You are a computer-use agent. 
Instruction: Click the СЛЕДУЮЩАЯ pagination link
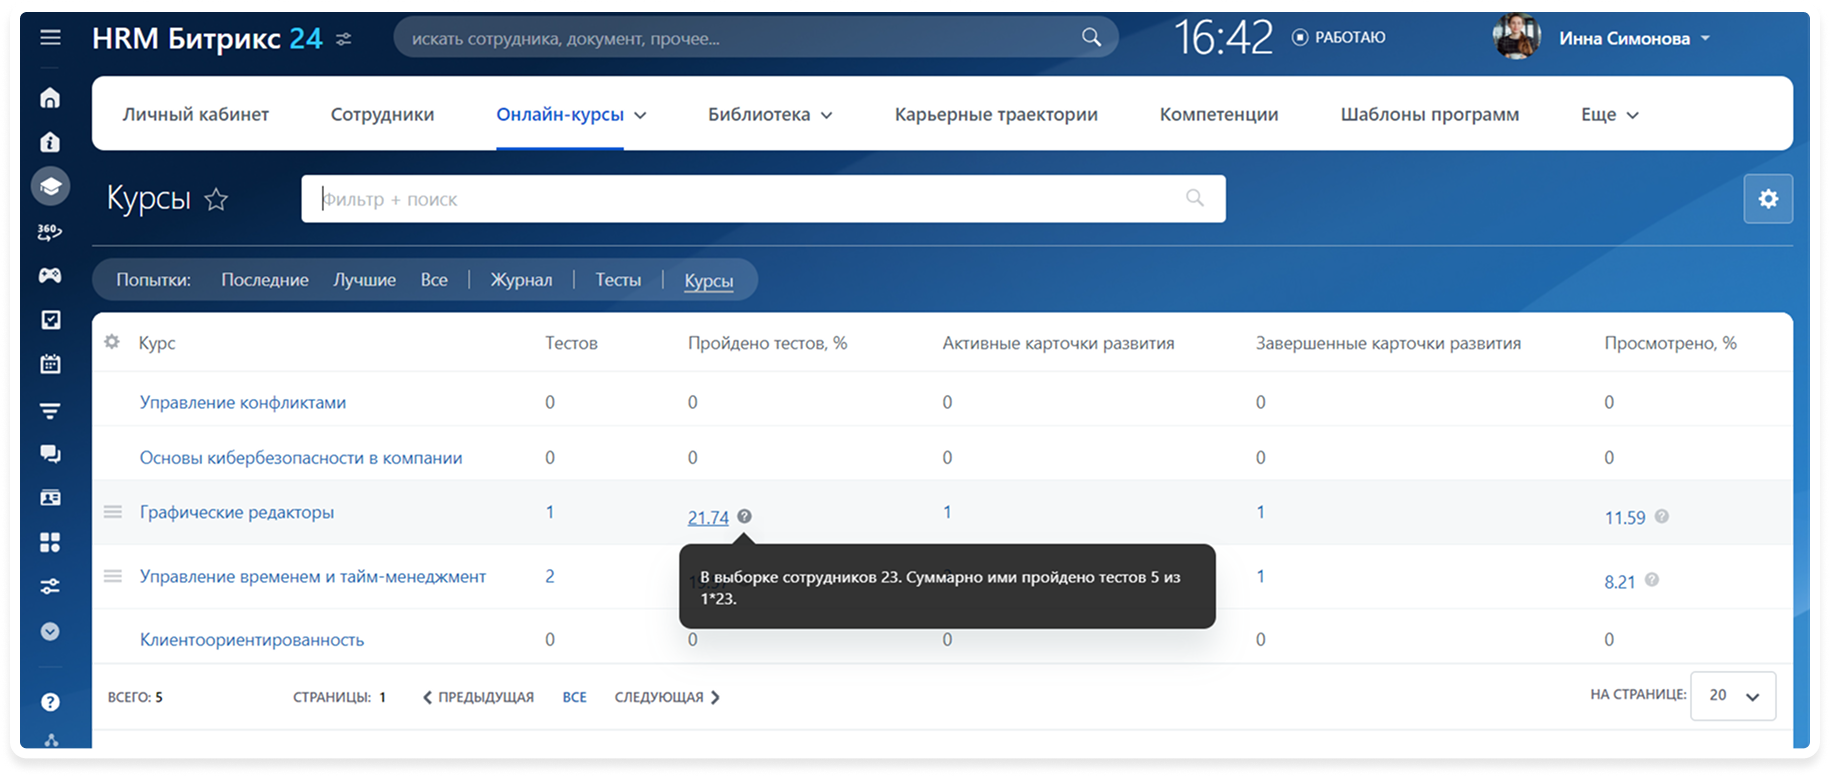(x=666, y=697)
